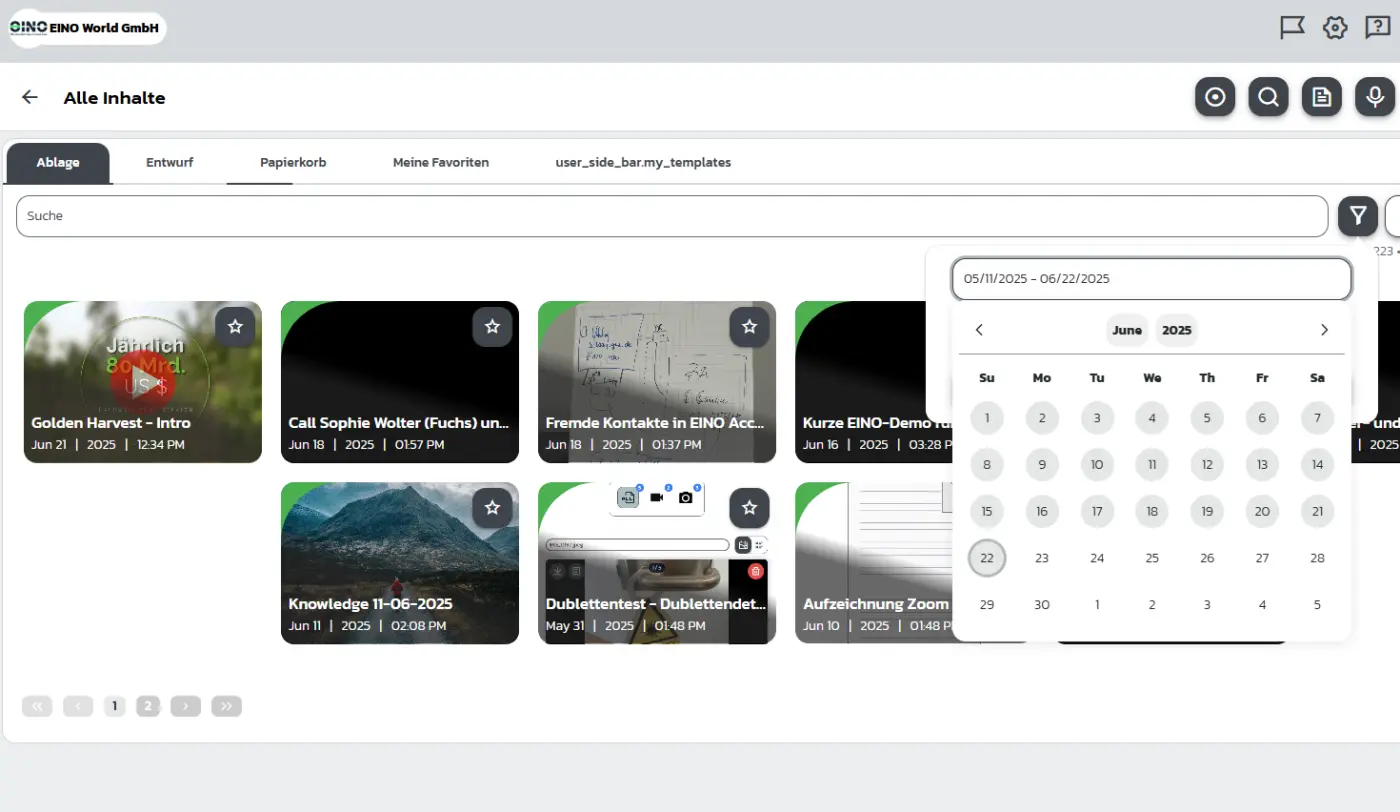1400x812 pixels.
Task: Go to first page of results
Action: [37, 706]
